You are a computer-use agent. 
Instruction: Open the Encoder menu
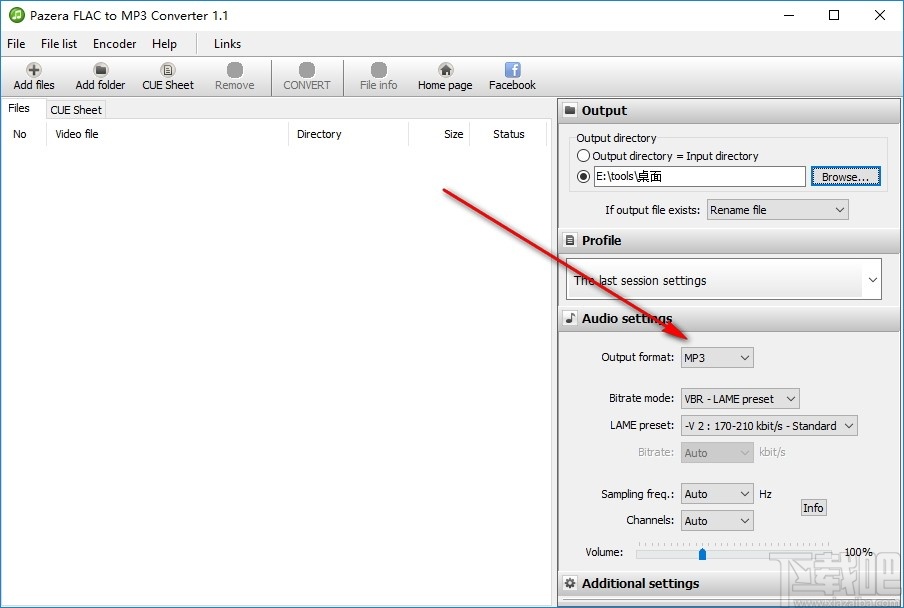point(113,44)
